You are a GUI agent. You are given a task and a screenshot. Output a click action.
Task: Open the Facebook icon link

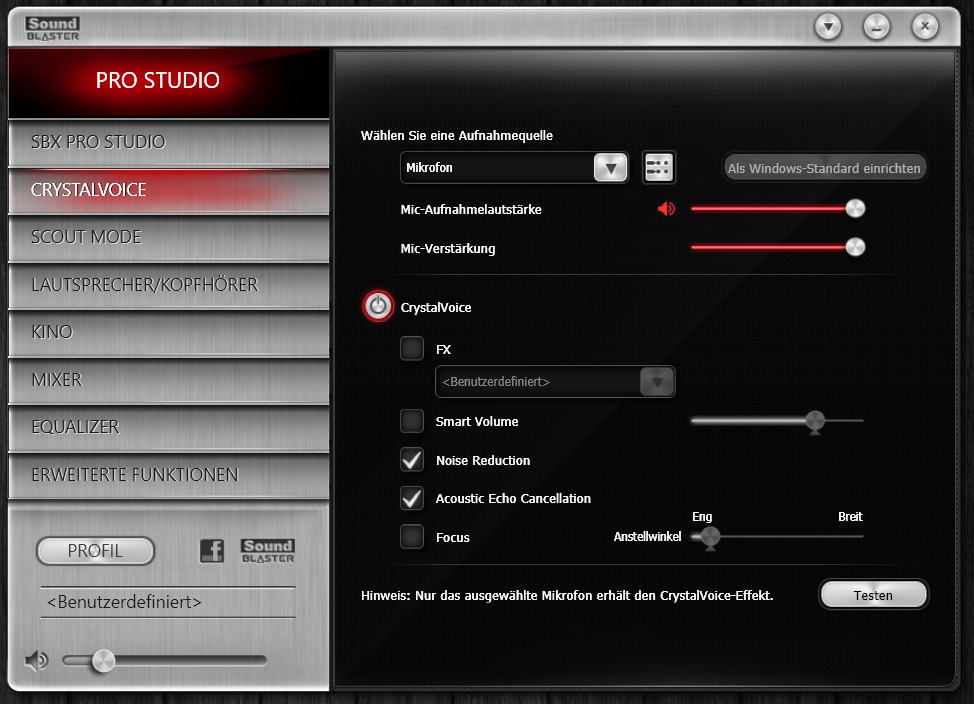[x=212, y=551]
